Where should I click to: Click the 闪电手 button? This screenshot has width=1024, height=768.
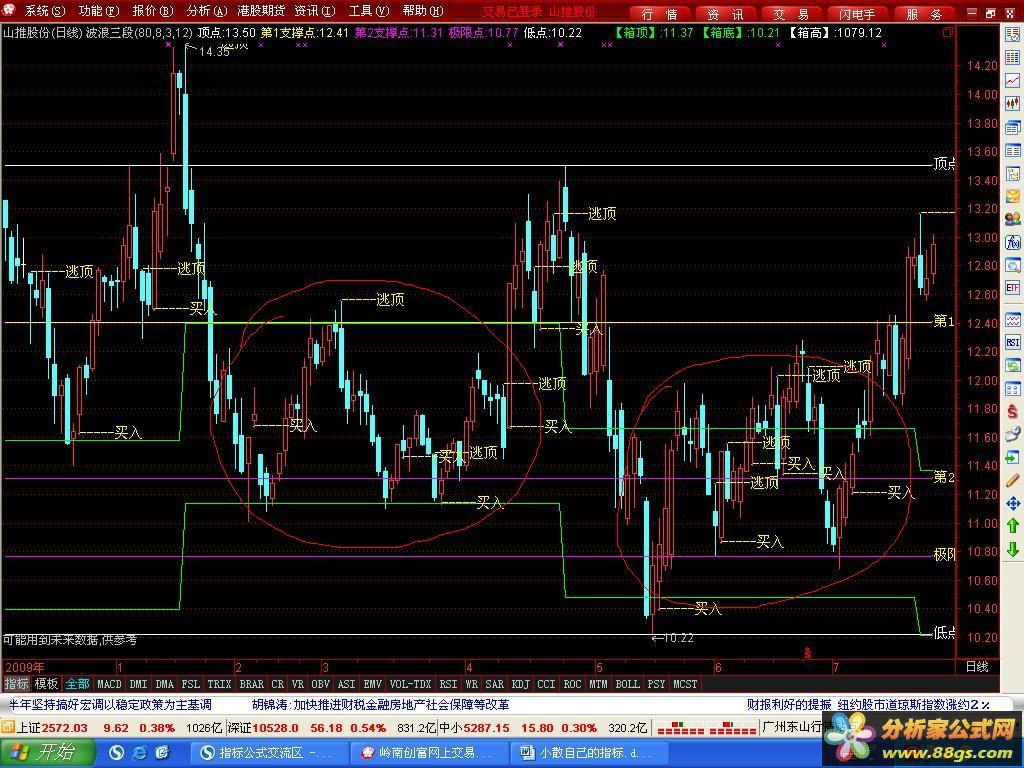coord(857,14)
